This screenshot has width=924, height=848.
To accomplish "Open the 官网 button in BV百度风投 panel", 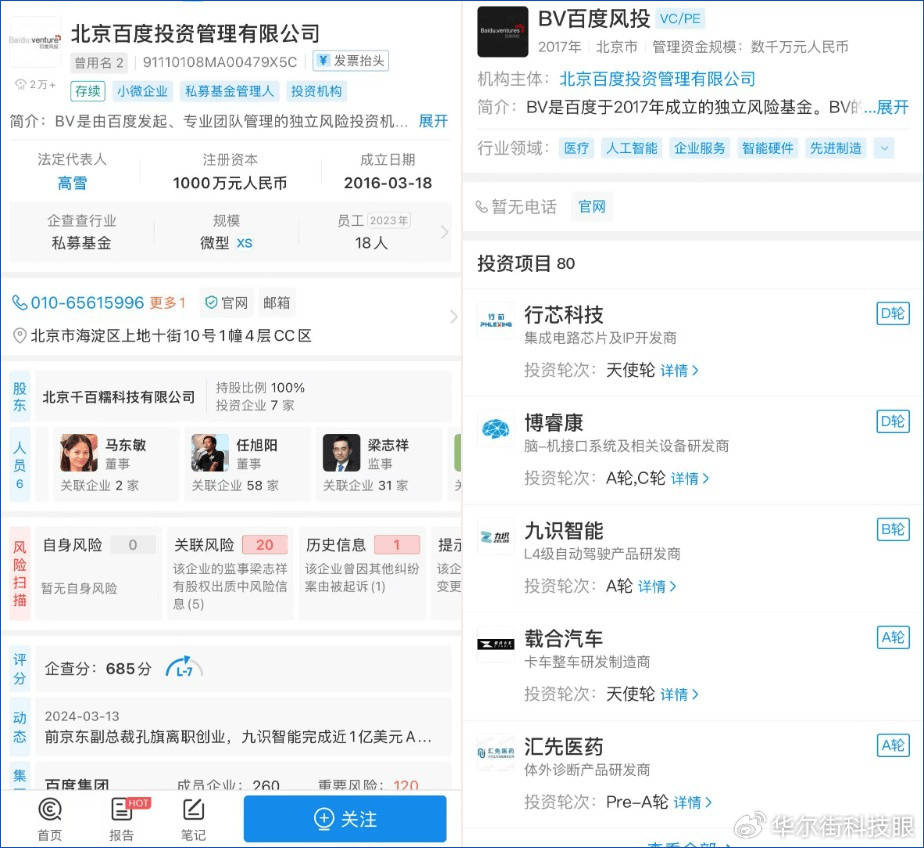I will 592,206.
